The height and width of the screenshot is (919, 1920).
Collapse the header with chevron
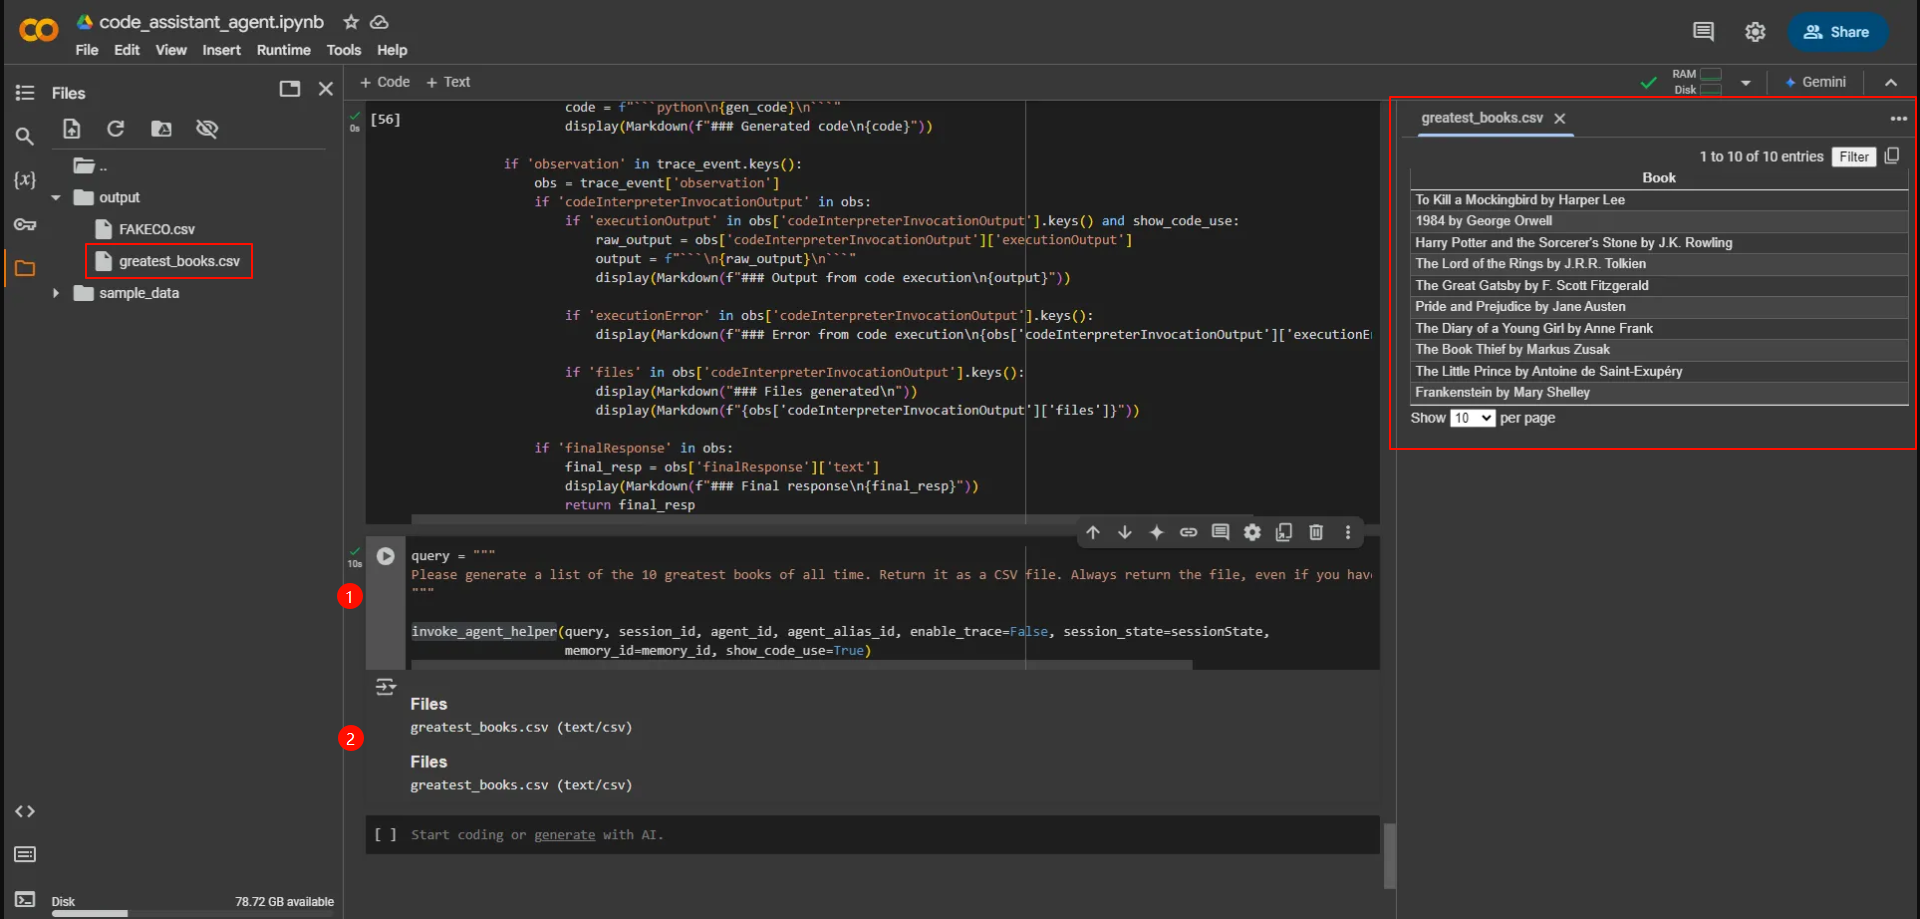1891,82
